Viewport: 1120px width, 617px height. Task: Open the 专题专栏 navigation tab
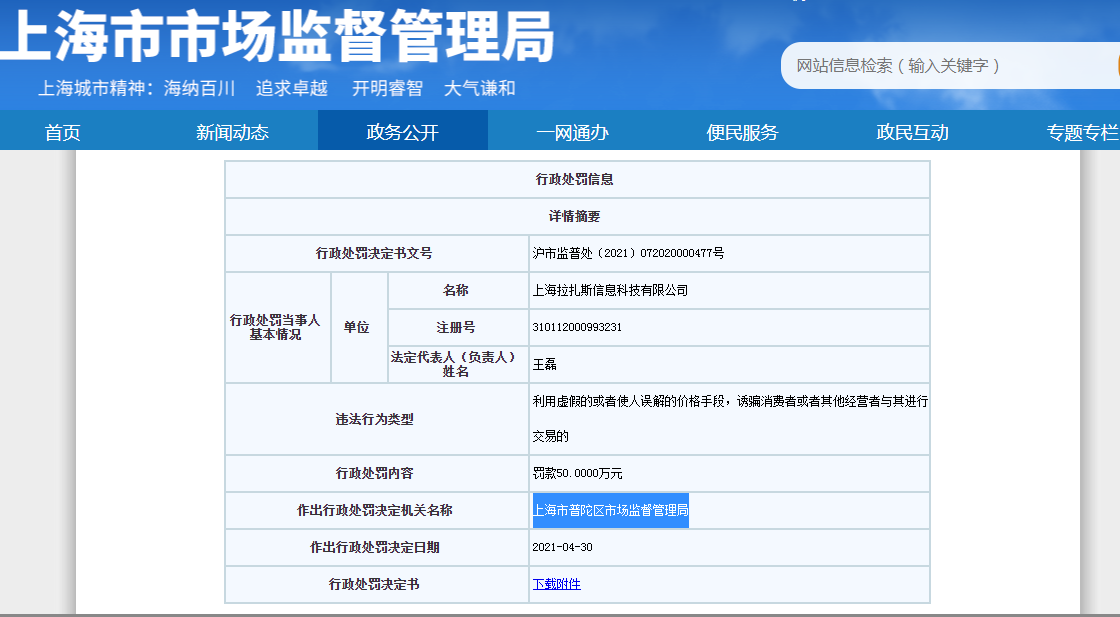click(1083, 132)
